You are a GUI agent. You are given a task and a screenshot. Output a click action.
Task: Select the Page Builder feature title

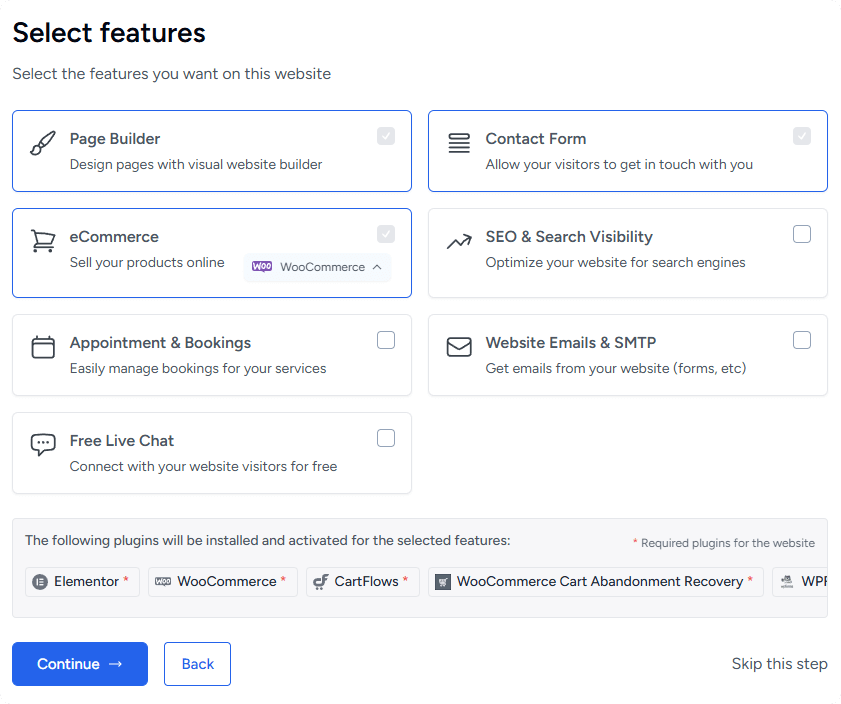[115, 139]
